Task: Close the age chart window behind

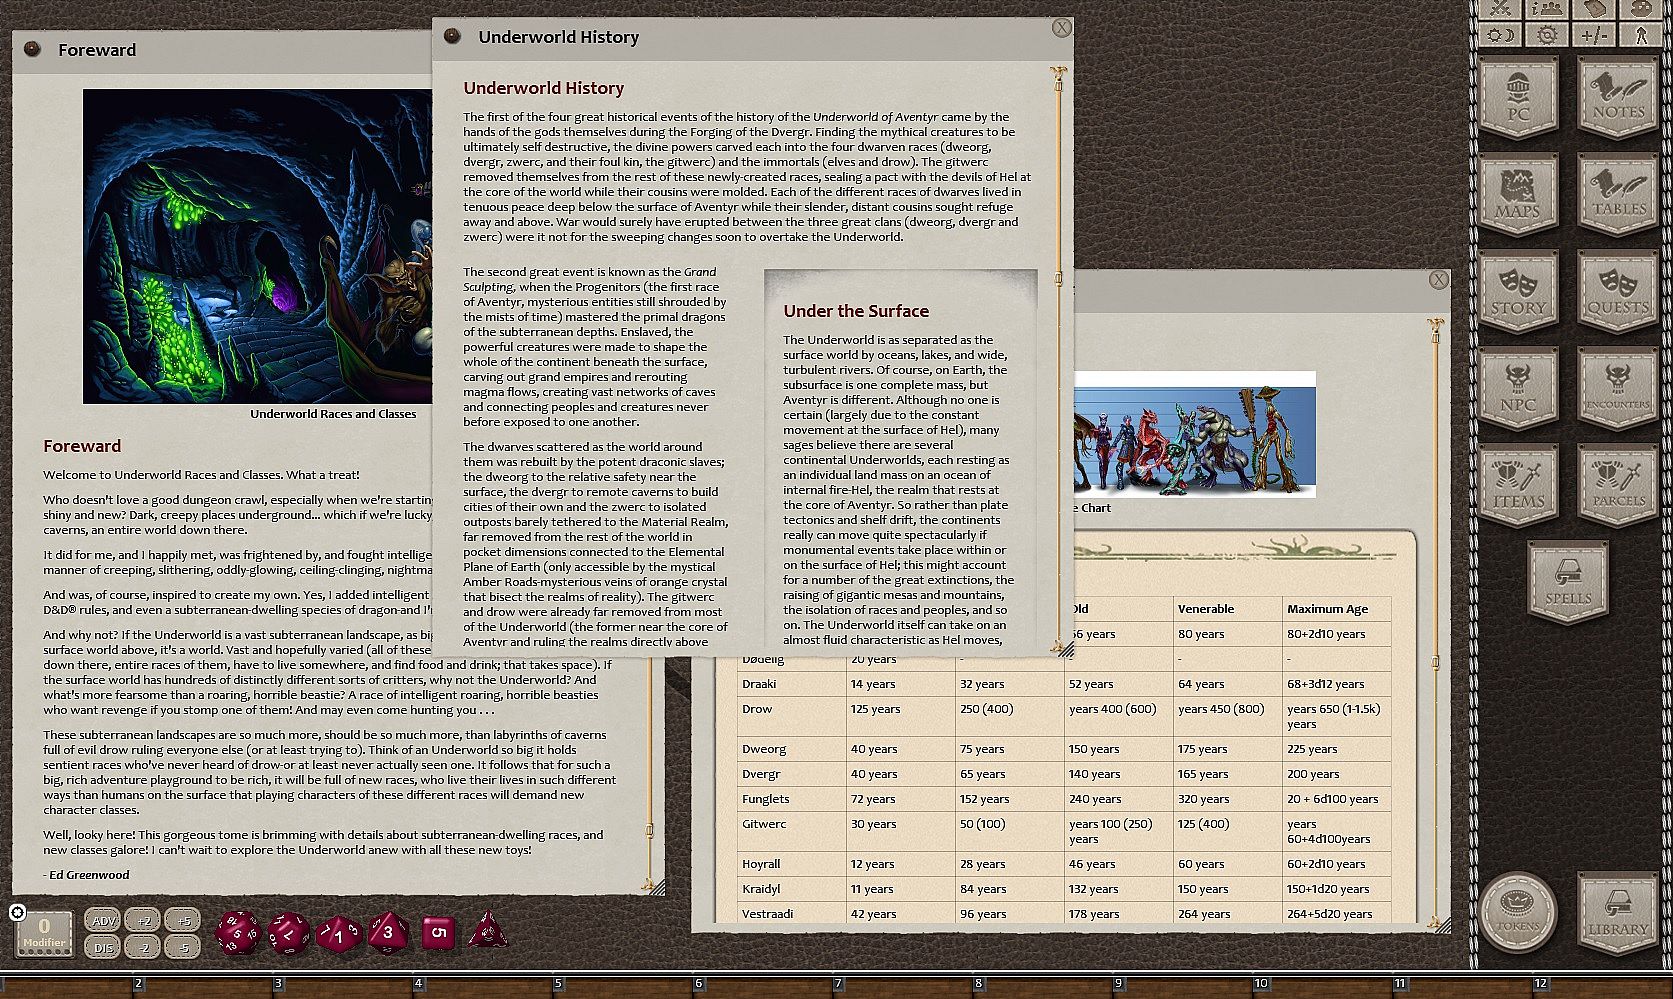Action: 1438,280
